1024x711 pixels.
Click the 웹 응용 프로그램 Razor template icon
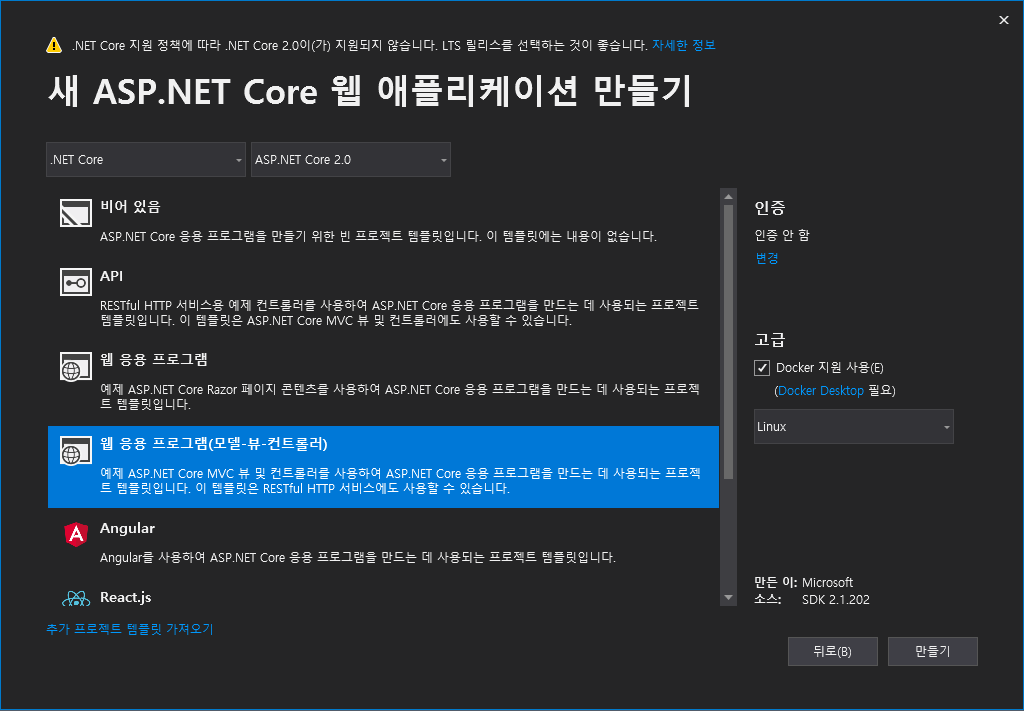click(x=76, y=366)
